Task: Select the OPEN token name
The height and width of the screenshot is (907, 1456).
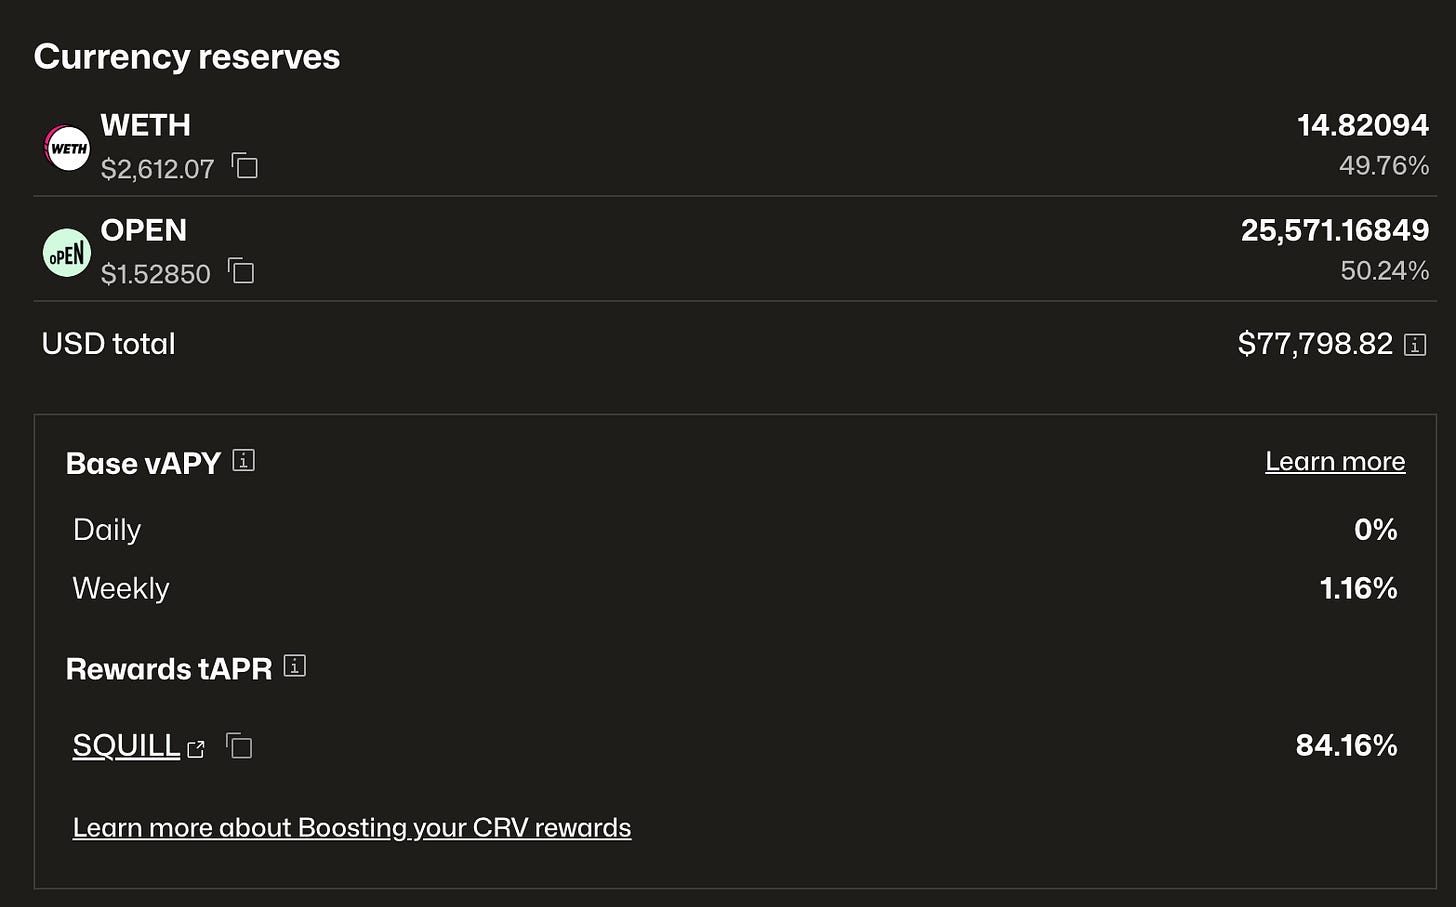Action: 143,230
